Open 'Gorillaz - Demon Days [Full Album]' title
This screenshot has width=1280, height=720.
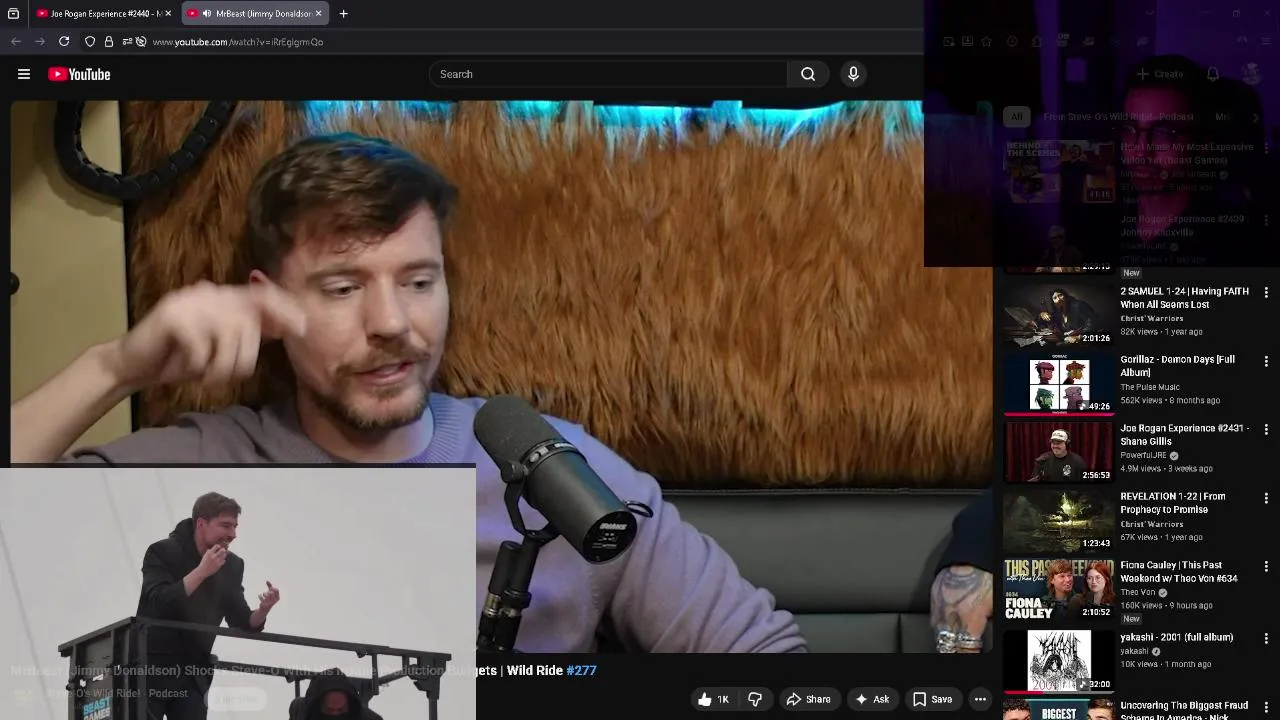coord(1177,366)
